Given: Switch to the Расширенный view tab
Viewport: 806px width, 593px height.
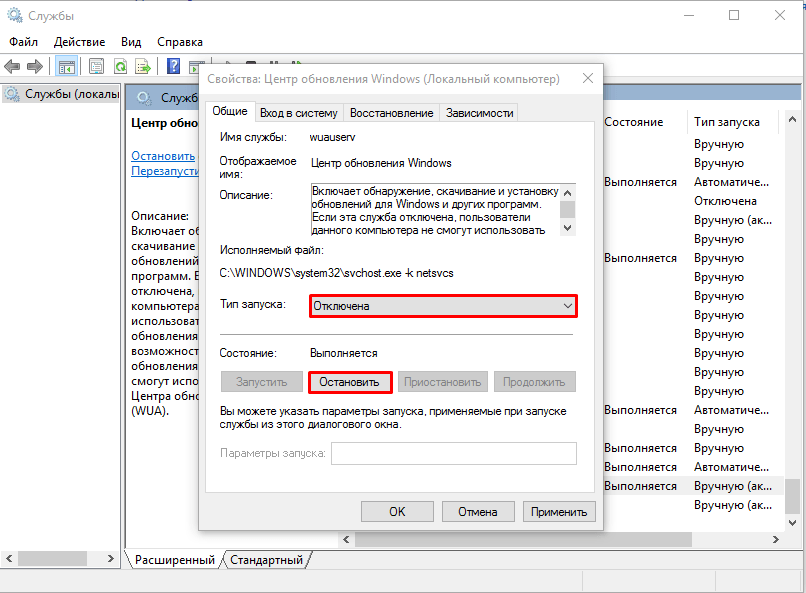Looking at the screenshot, I should coord(175,560).
